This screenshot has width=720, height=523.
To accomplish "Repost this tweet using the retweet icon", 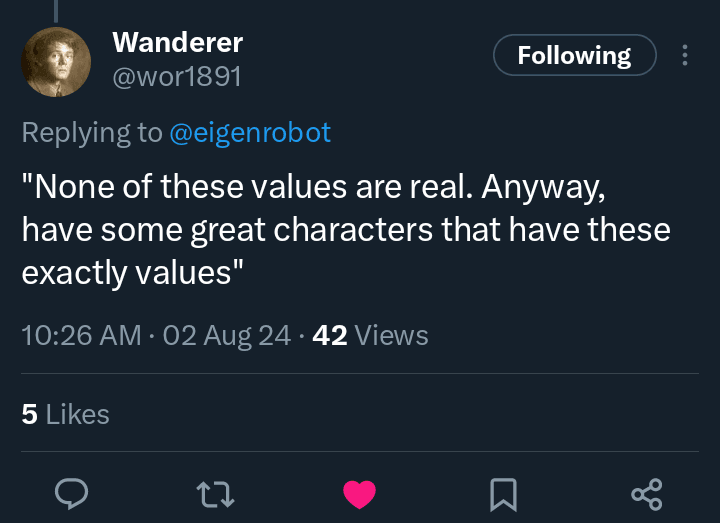I will 215,493.
